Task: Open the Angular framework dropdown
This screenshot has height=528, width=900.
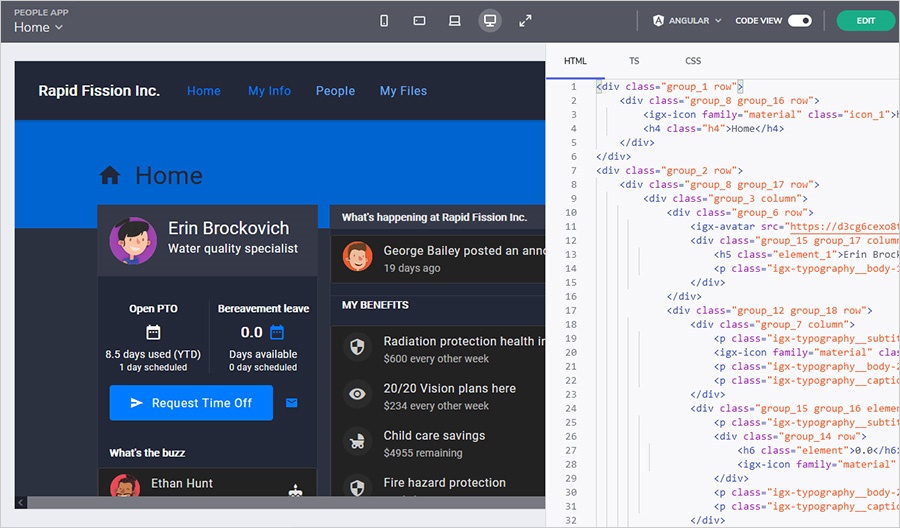Action: (x=687, y=21)
